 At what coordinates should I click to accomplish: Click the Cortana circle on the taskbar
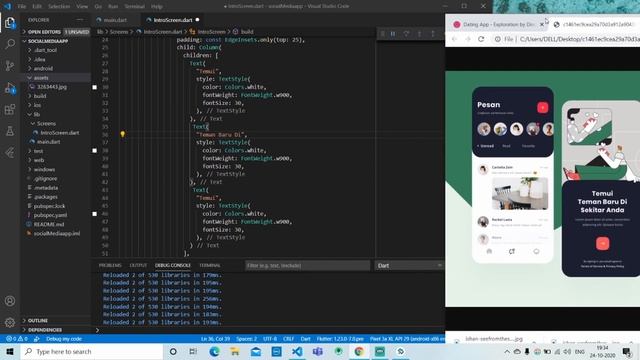click(x=173, y=351)
